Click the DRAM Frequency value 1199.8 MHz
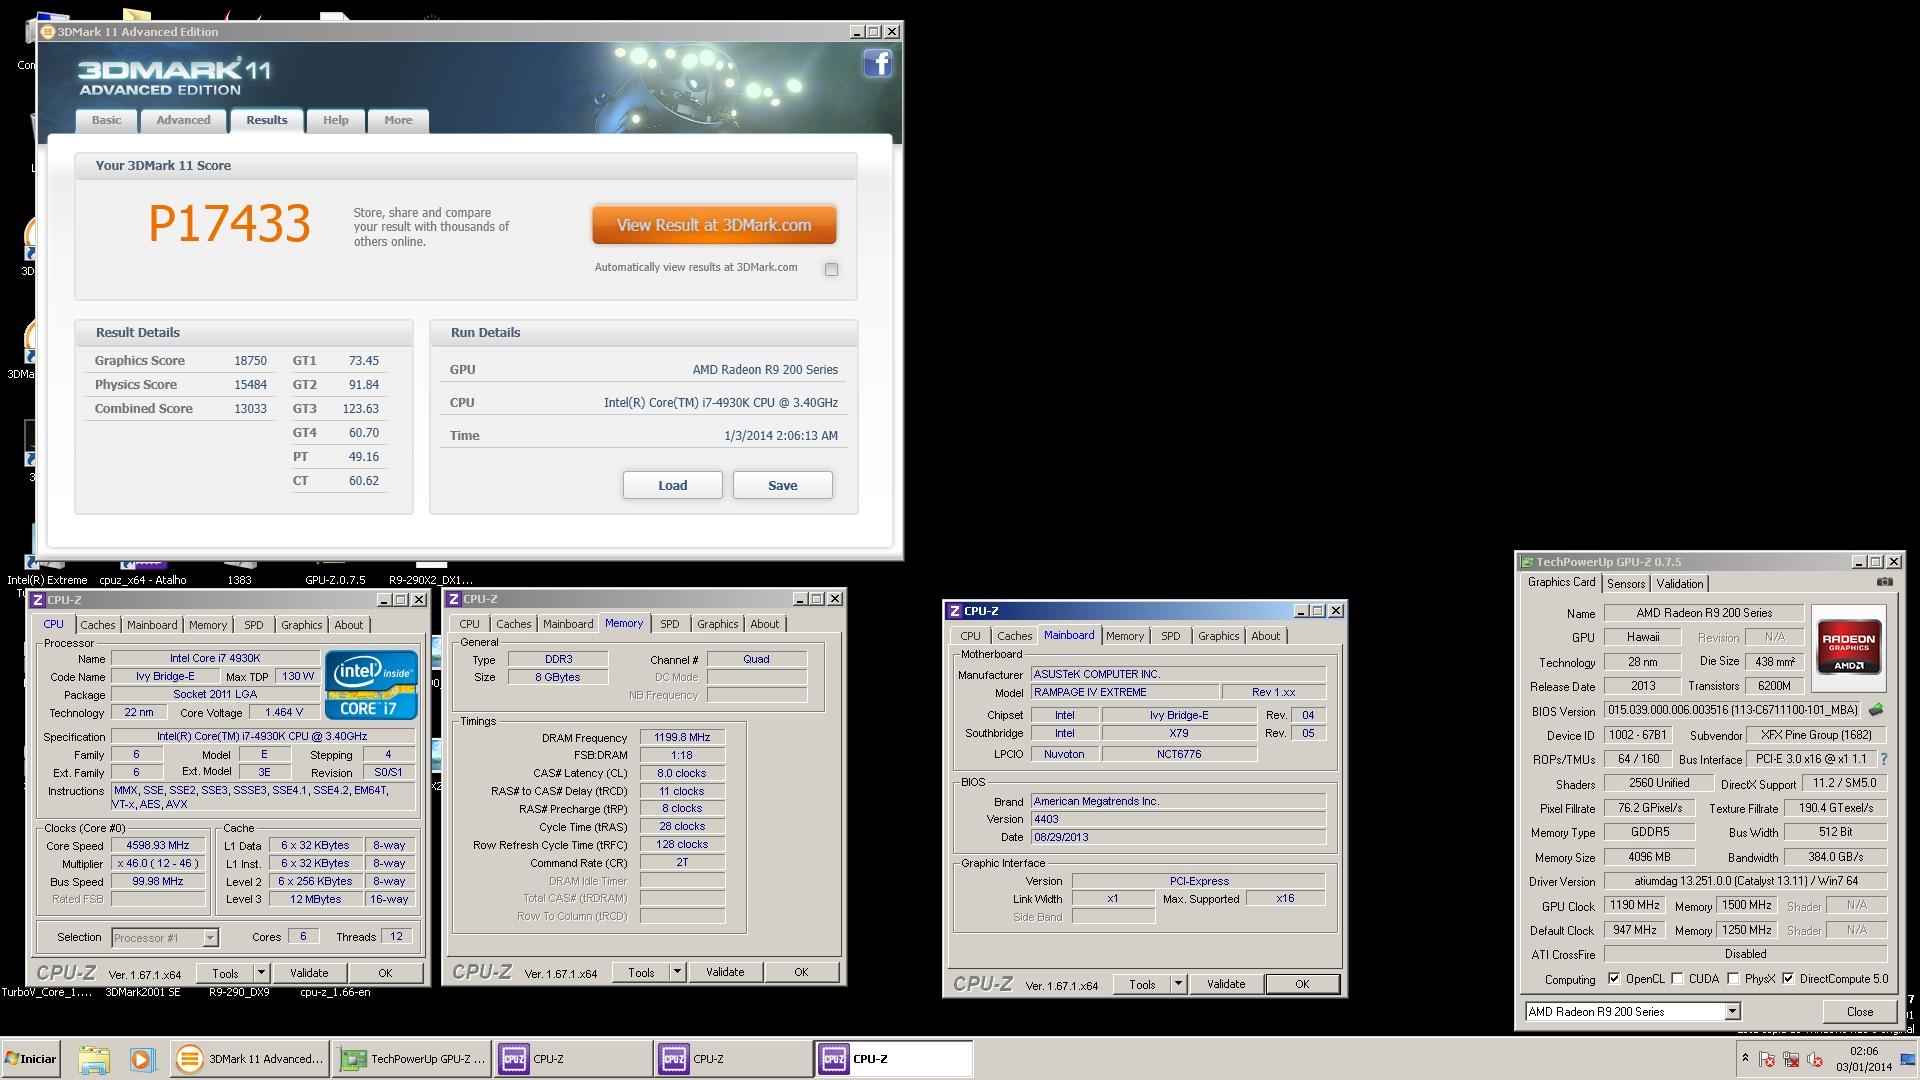This screenshot has height=1080, width=1920. [682, 738]
